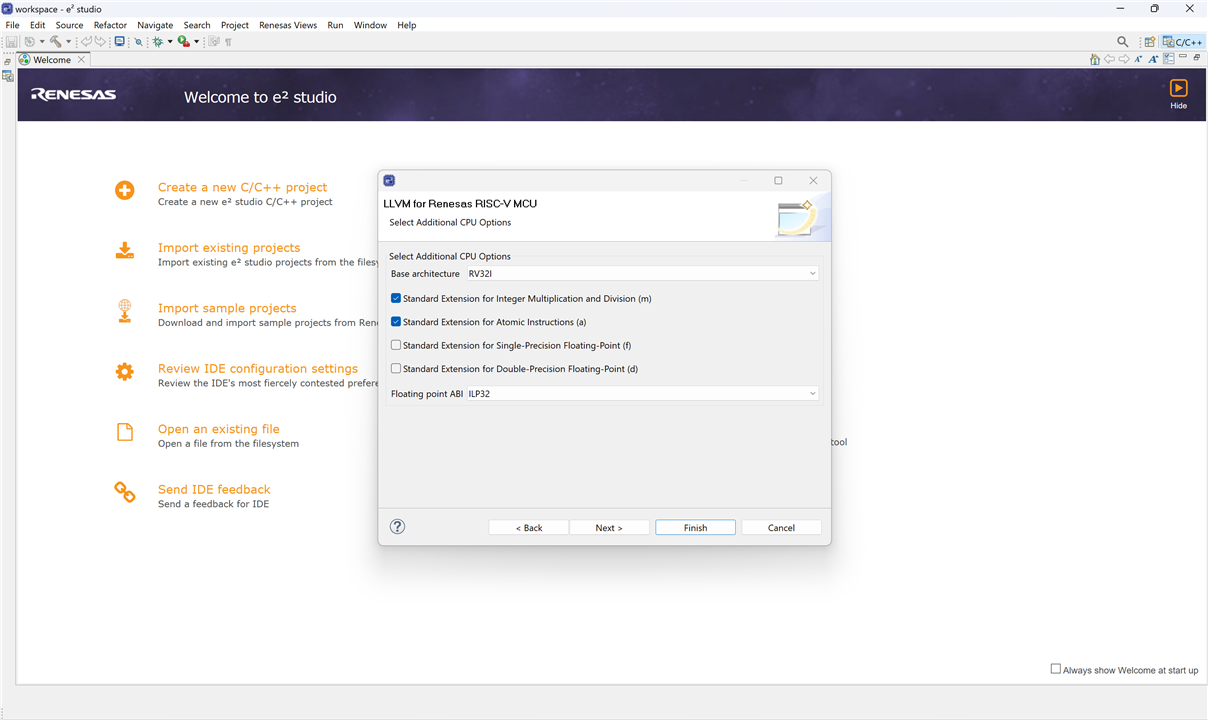Click the Open Perspective icon

(1150, 42)
